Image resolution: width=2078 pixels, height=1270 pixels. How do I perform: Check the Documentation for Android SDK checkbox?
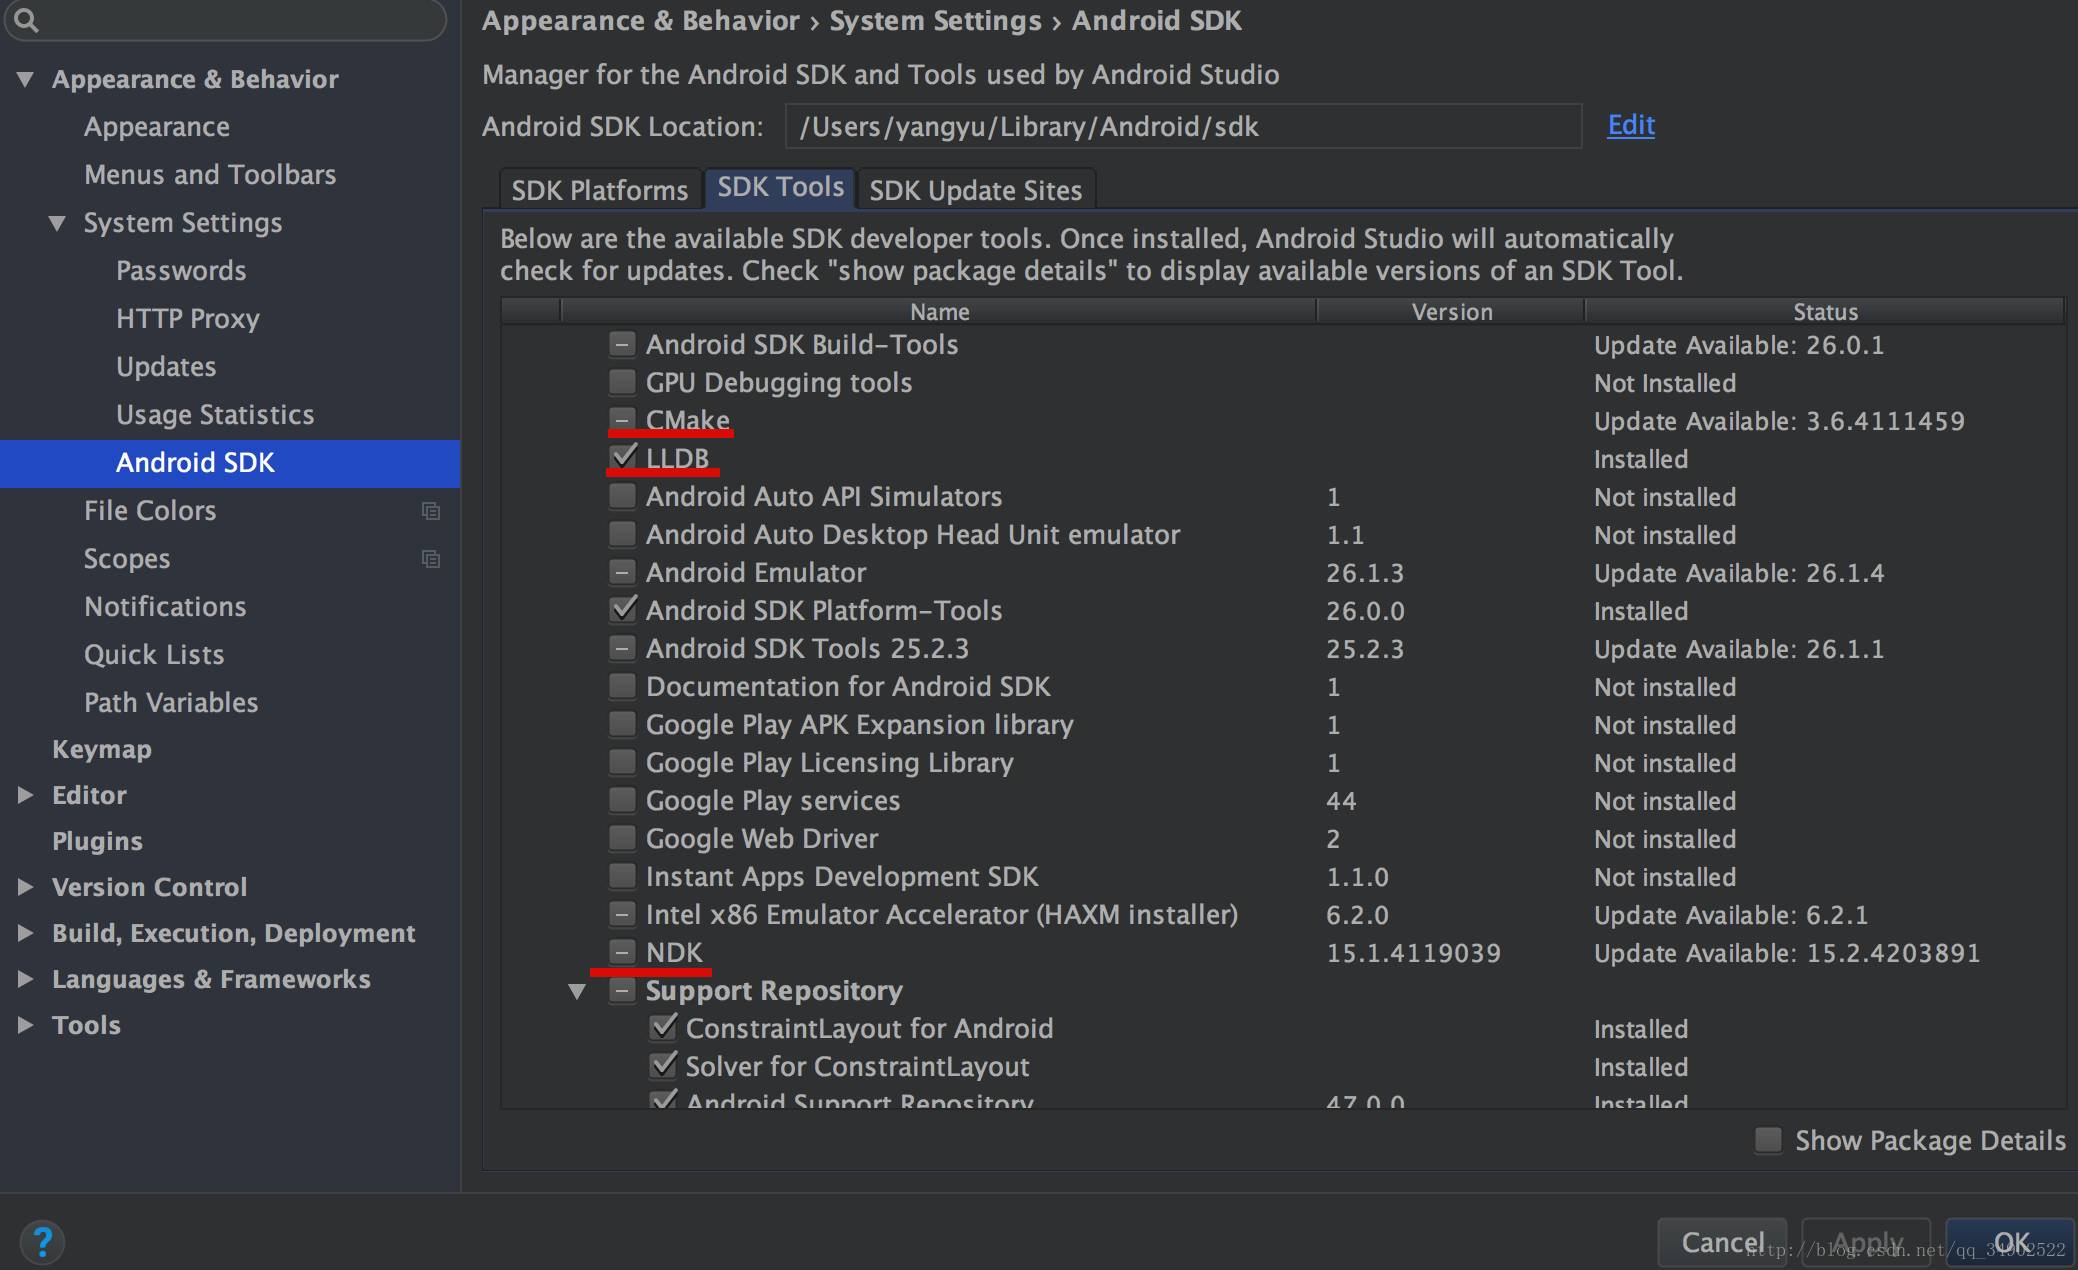pos(622,686)
